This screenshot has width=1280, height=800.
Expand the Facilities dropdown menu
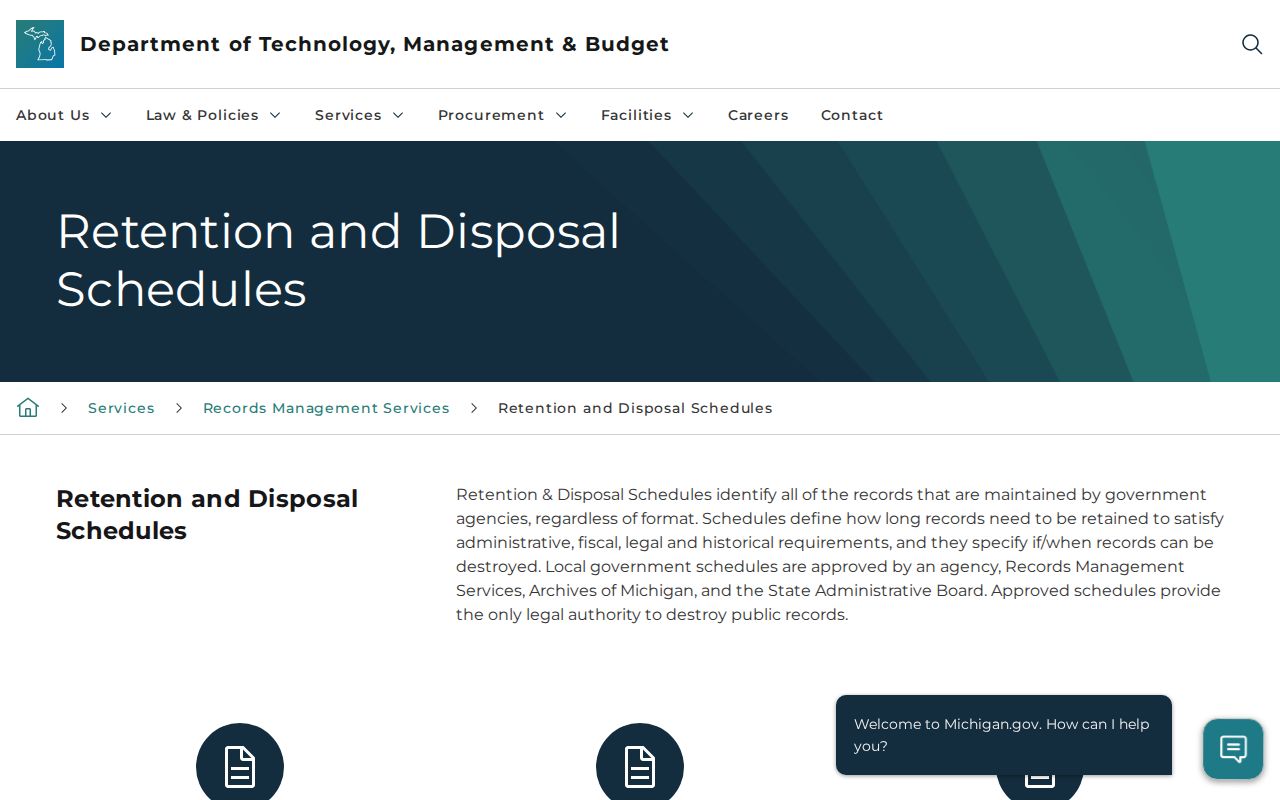[x=647, y=115]
